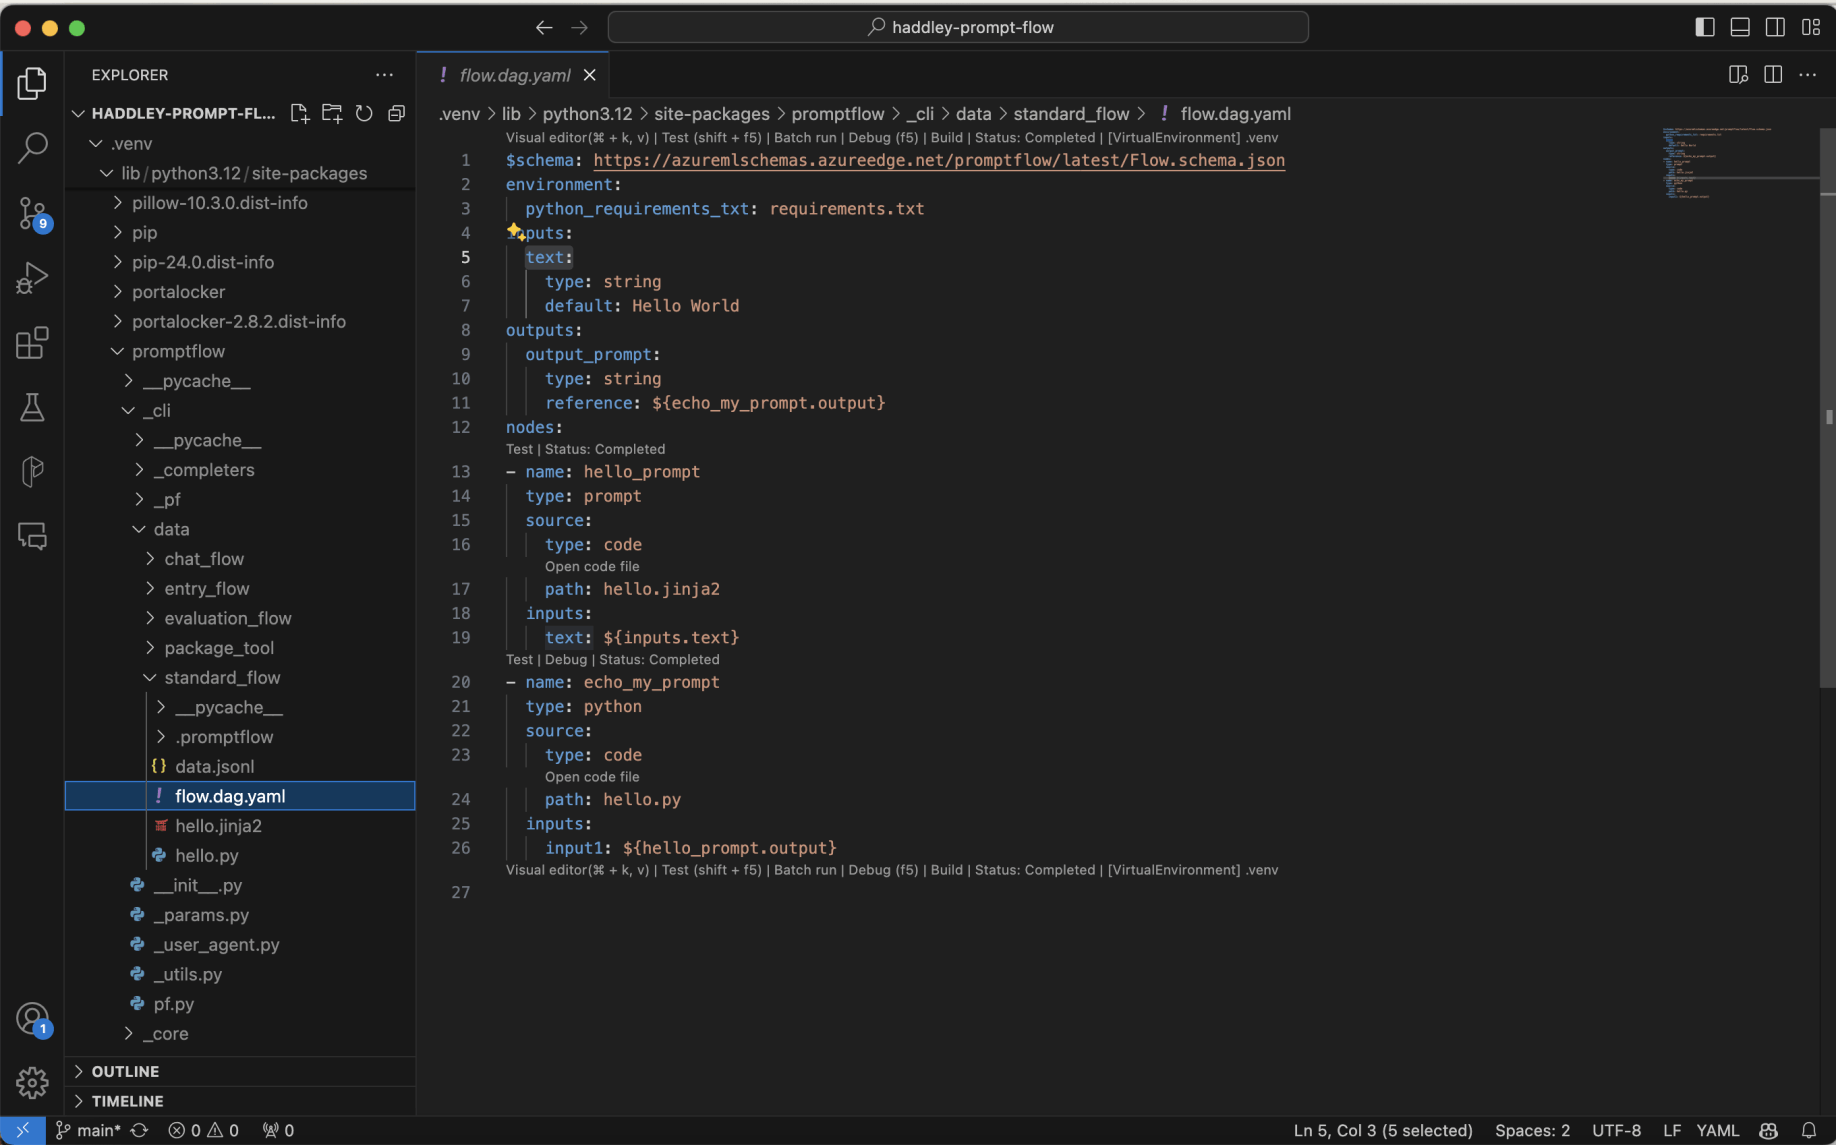Open the Testing flask icon view
This screenshot has height=1145, width=1836.
(x=32, y=407)
